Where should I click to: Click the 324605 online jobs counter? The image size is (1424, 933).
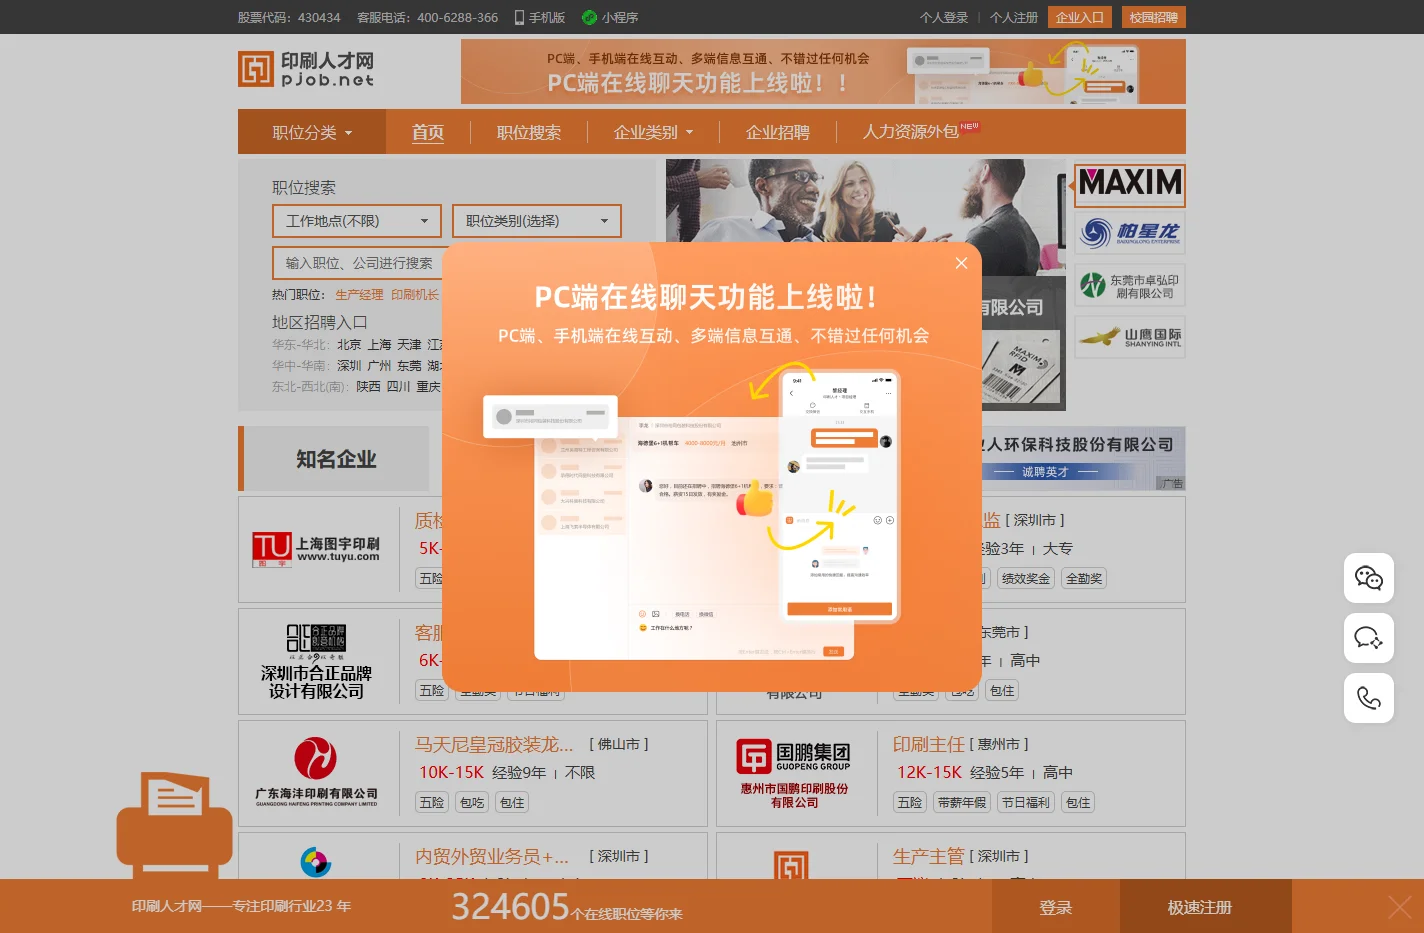click(x=510, y=907)
